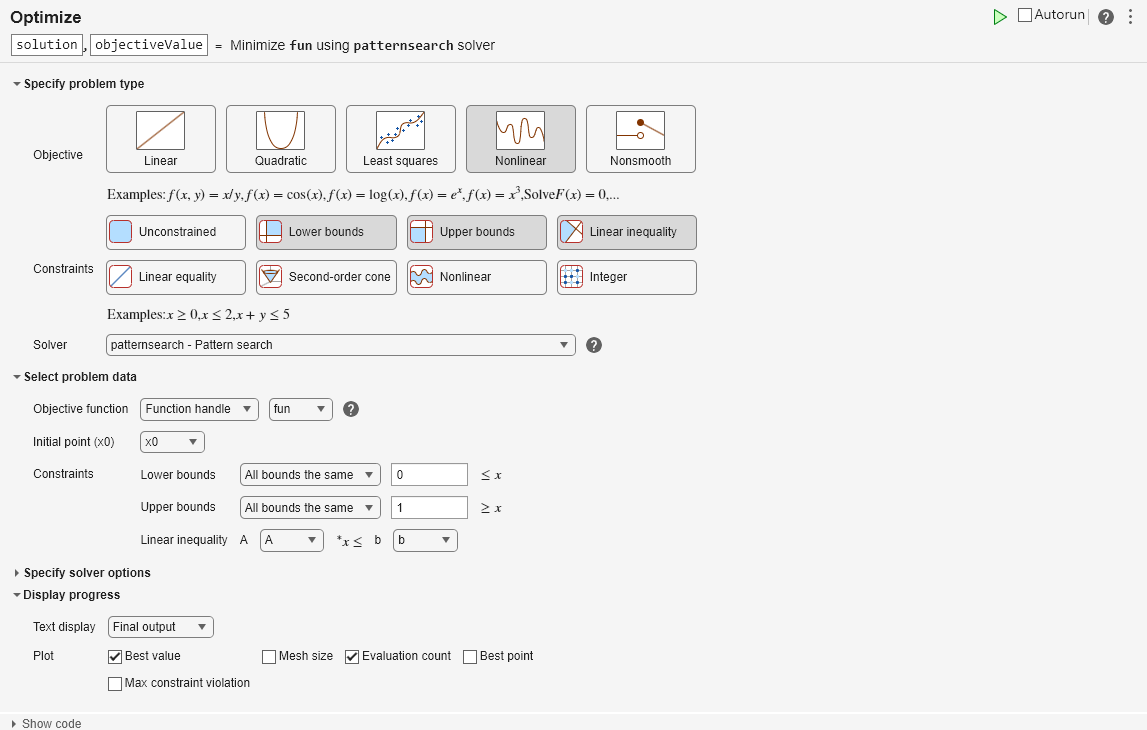1147x730 pixels.
Task: Select the Least squares objective type
Action: [400, 139]
